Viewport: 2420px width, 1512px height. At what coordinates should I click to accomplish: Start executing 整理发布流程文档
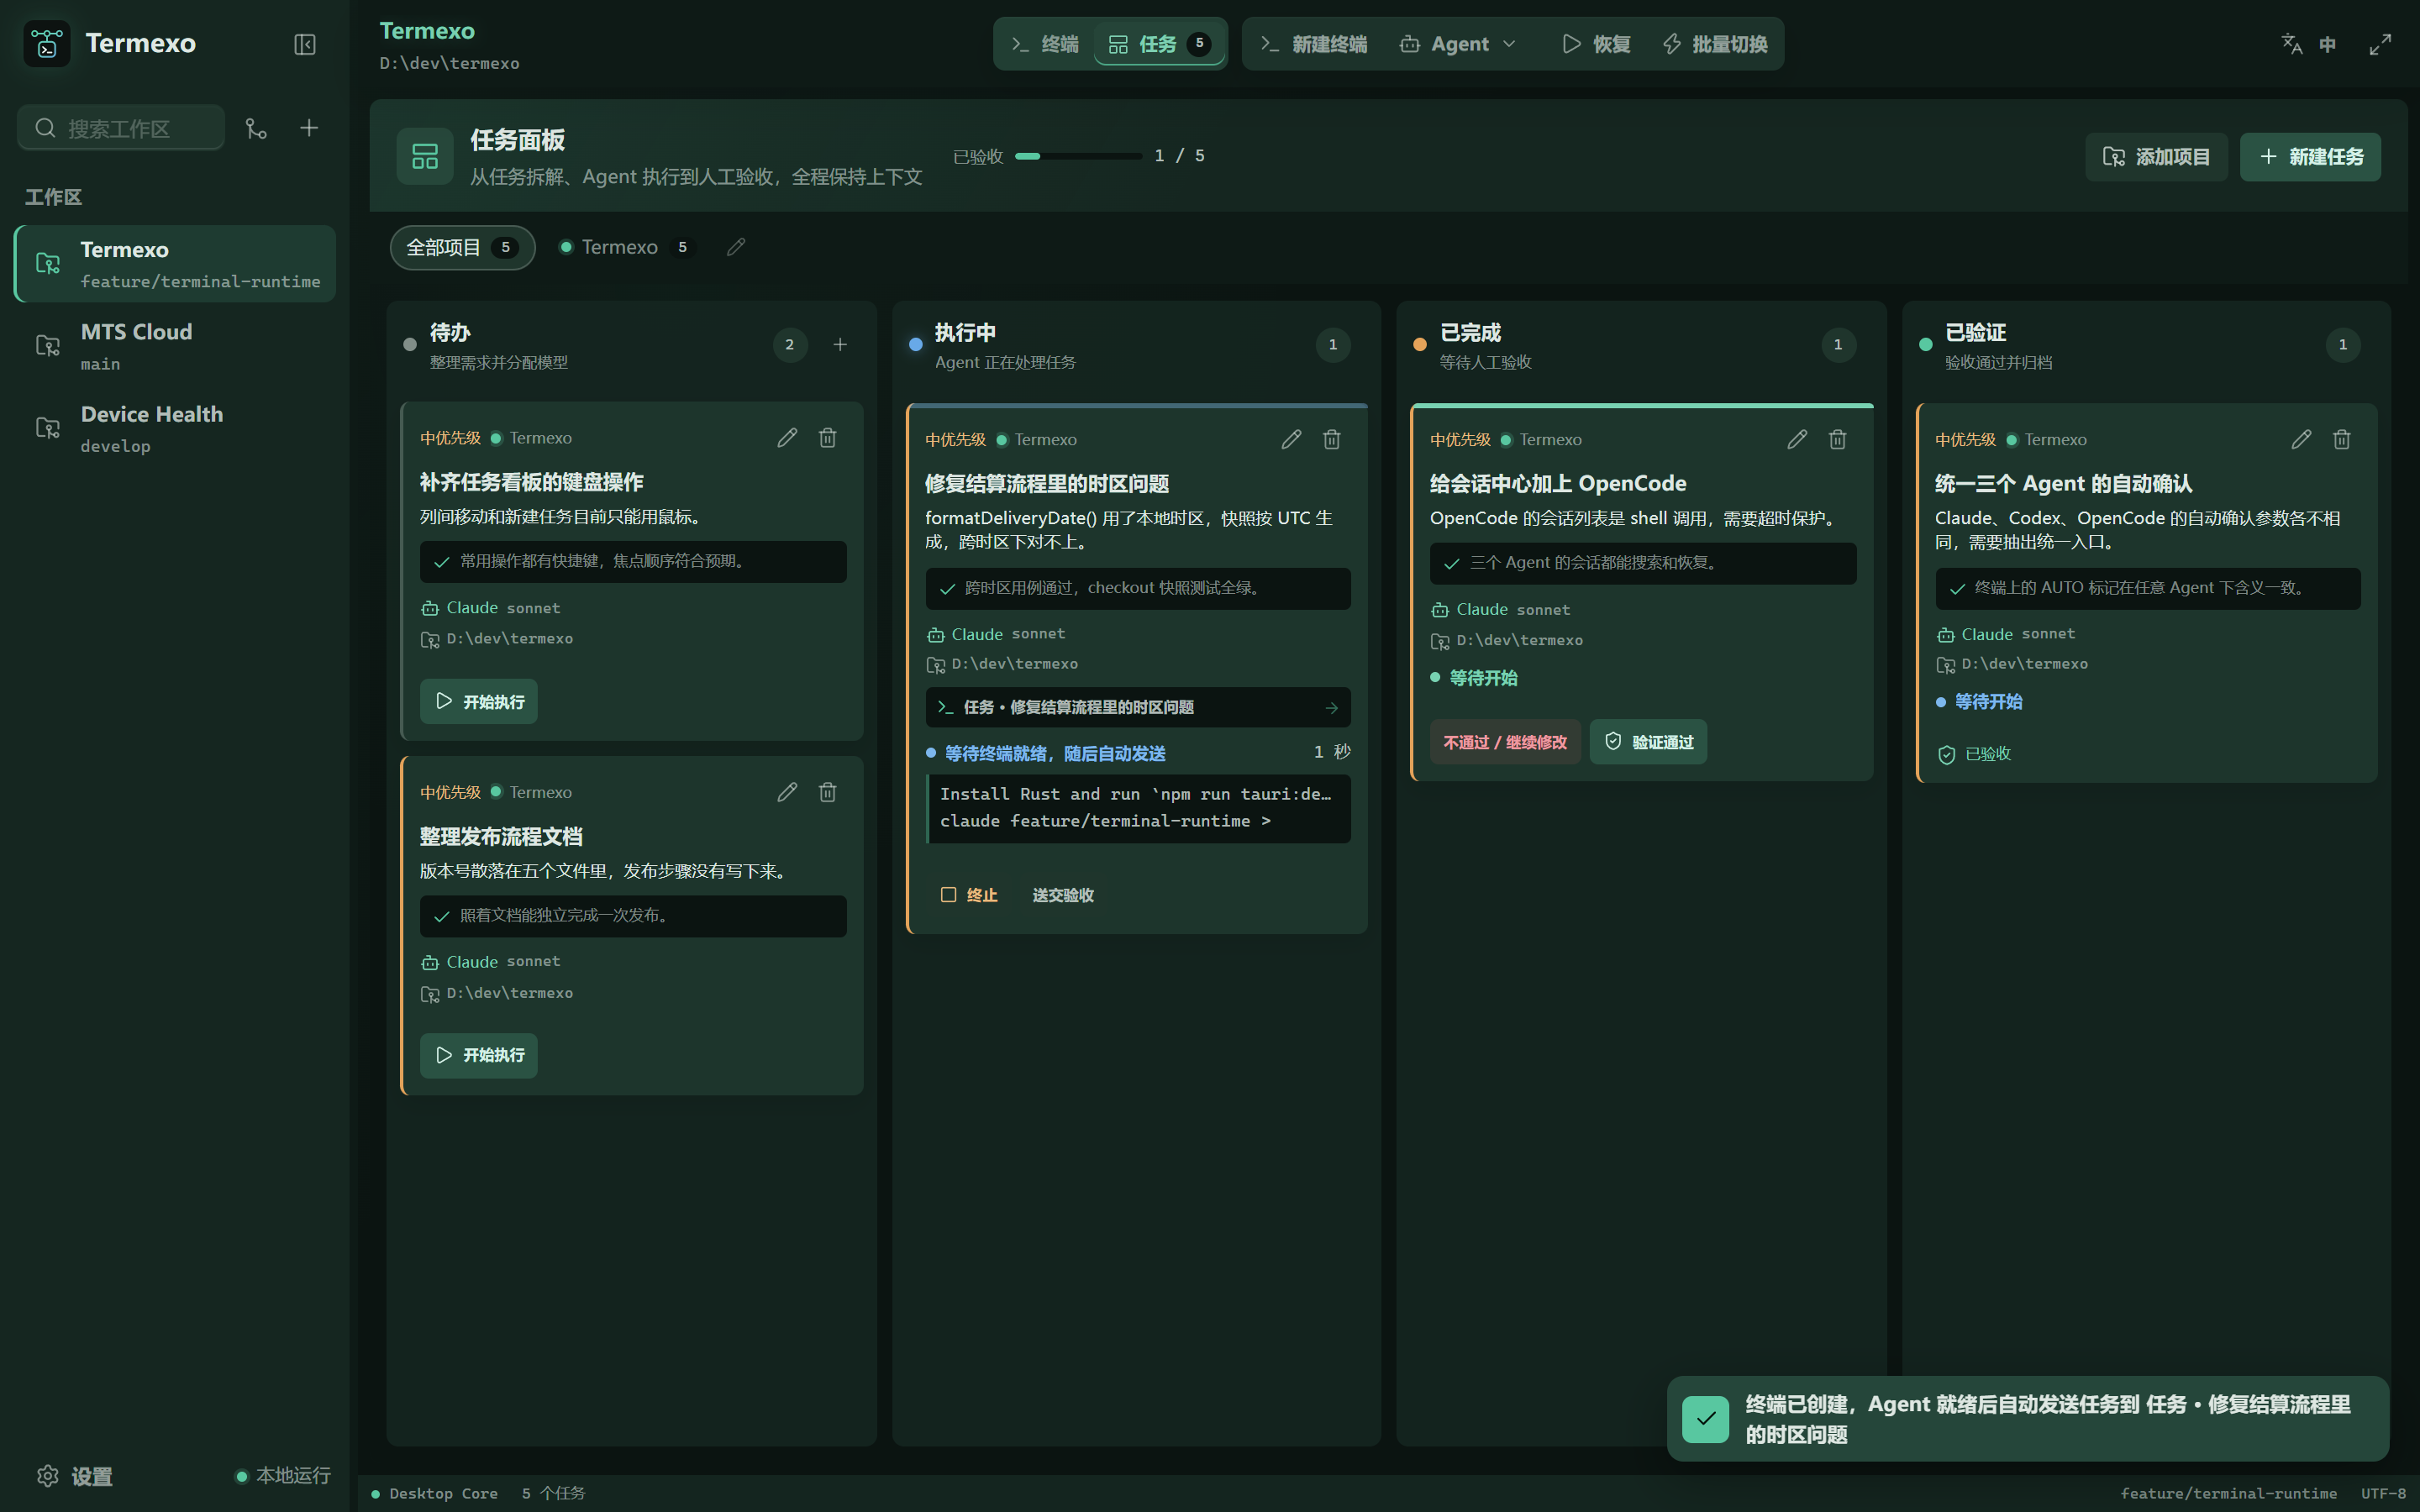[479, 1055]
